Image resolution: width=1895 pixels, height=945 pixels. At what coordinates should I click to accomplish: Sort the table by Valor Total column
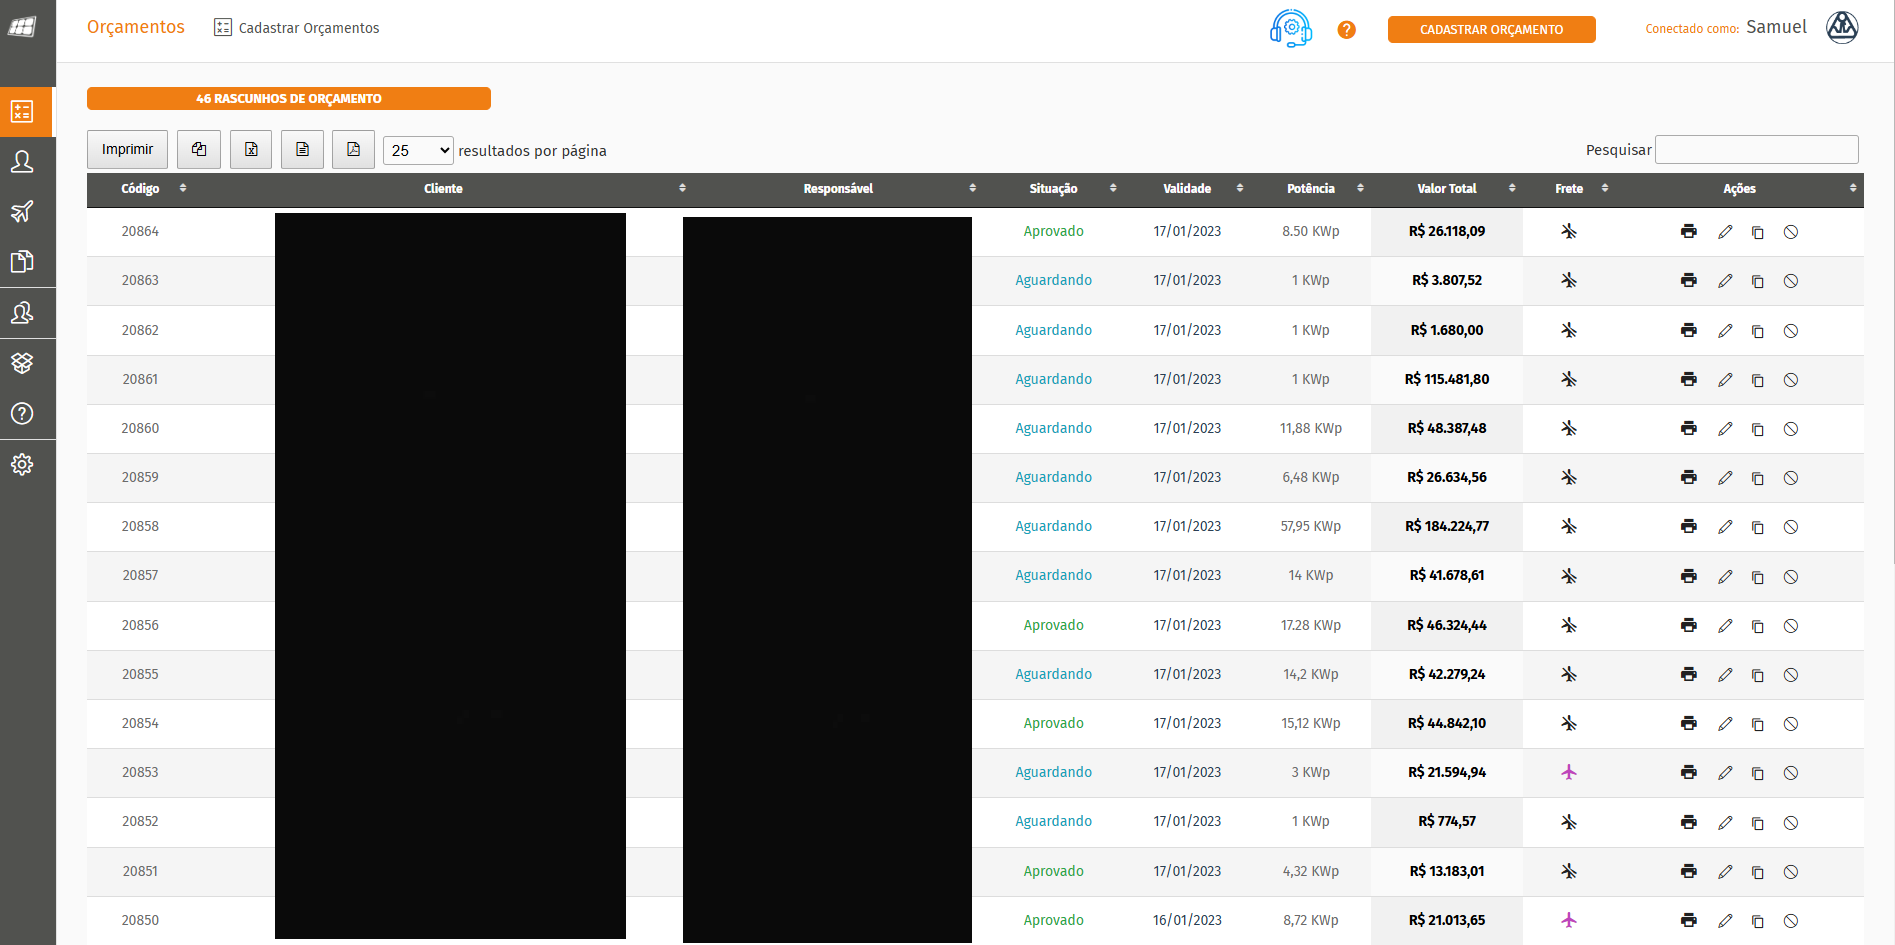(x=1446, y=189)
